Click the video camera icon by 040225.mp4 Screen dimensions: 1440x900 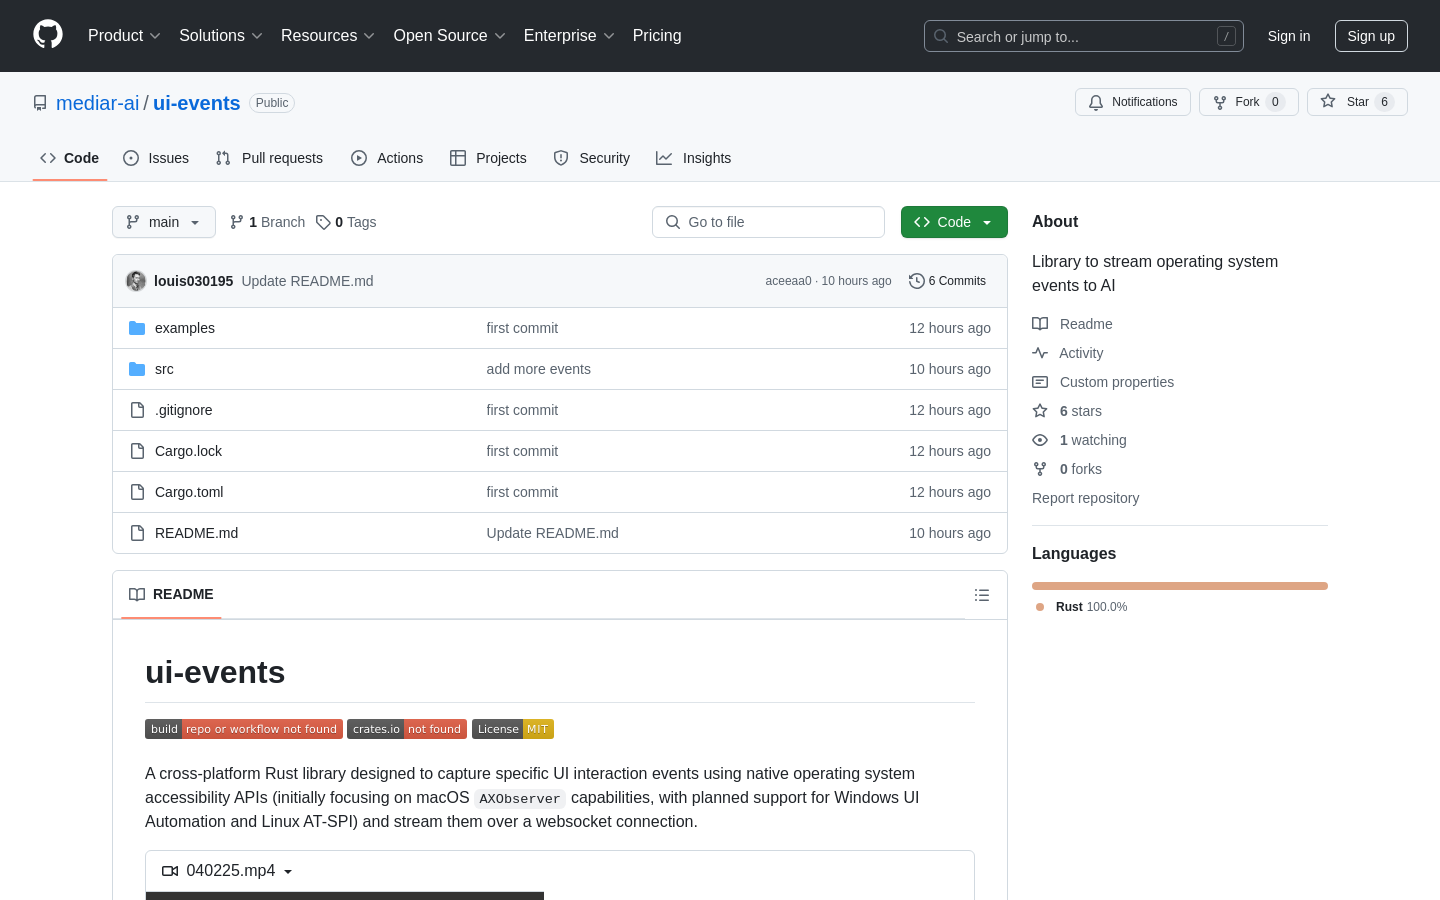pos(170,871)
